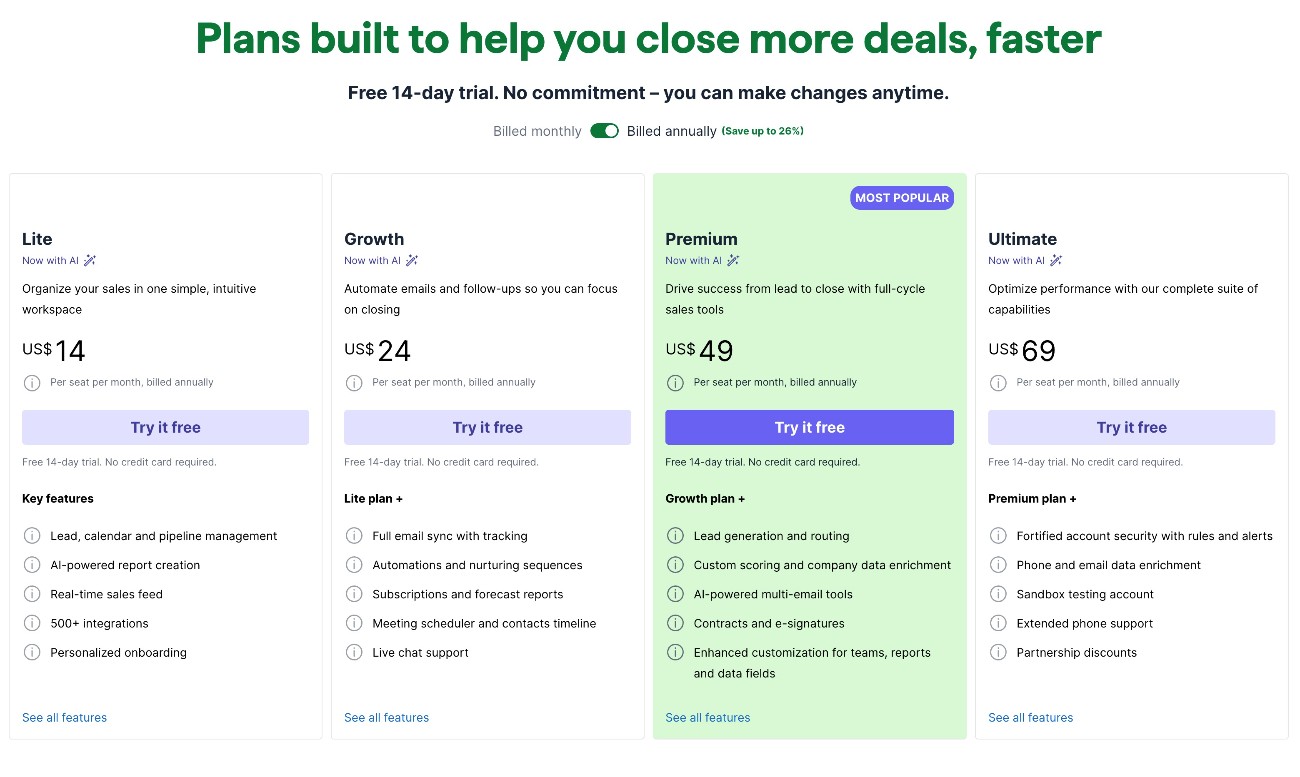Click the AI sparkle icon on the Ultimate plan
The height and width of the screenshot is (777, 1300).
coord(1055,260)
